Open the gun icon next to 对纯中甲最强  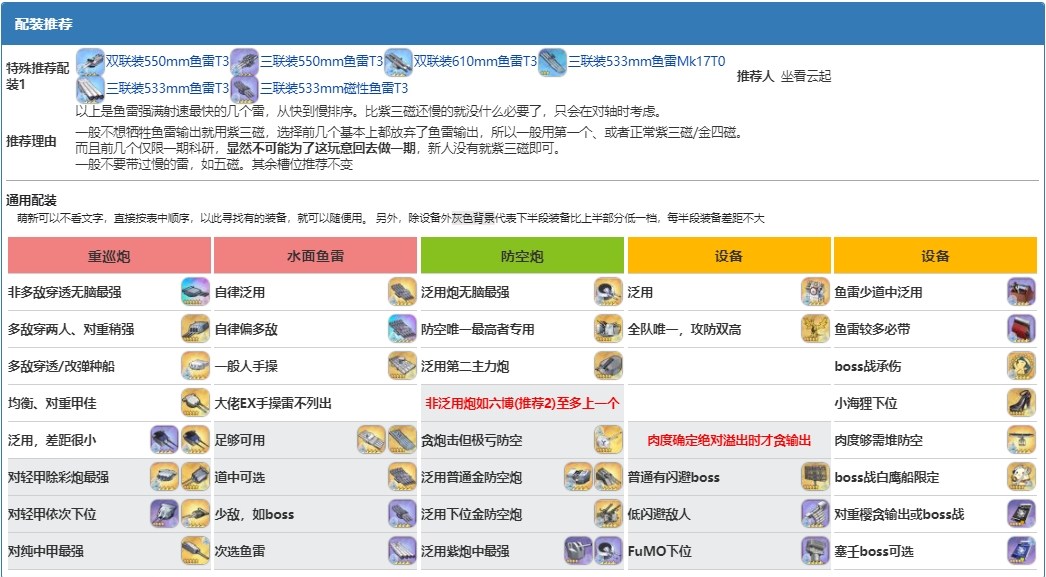(x=195, y=550)
